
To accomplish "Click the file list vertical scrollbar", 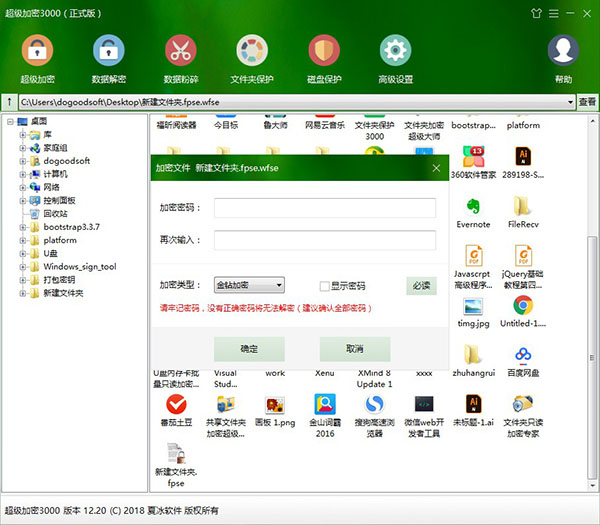I will tap(592, 358).
